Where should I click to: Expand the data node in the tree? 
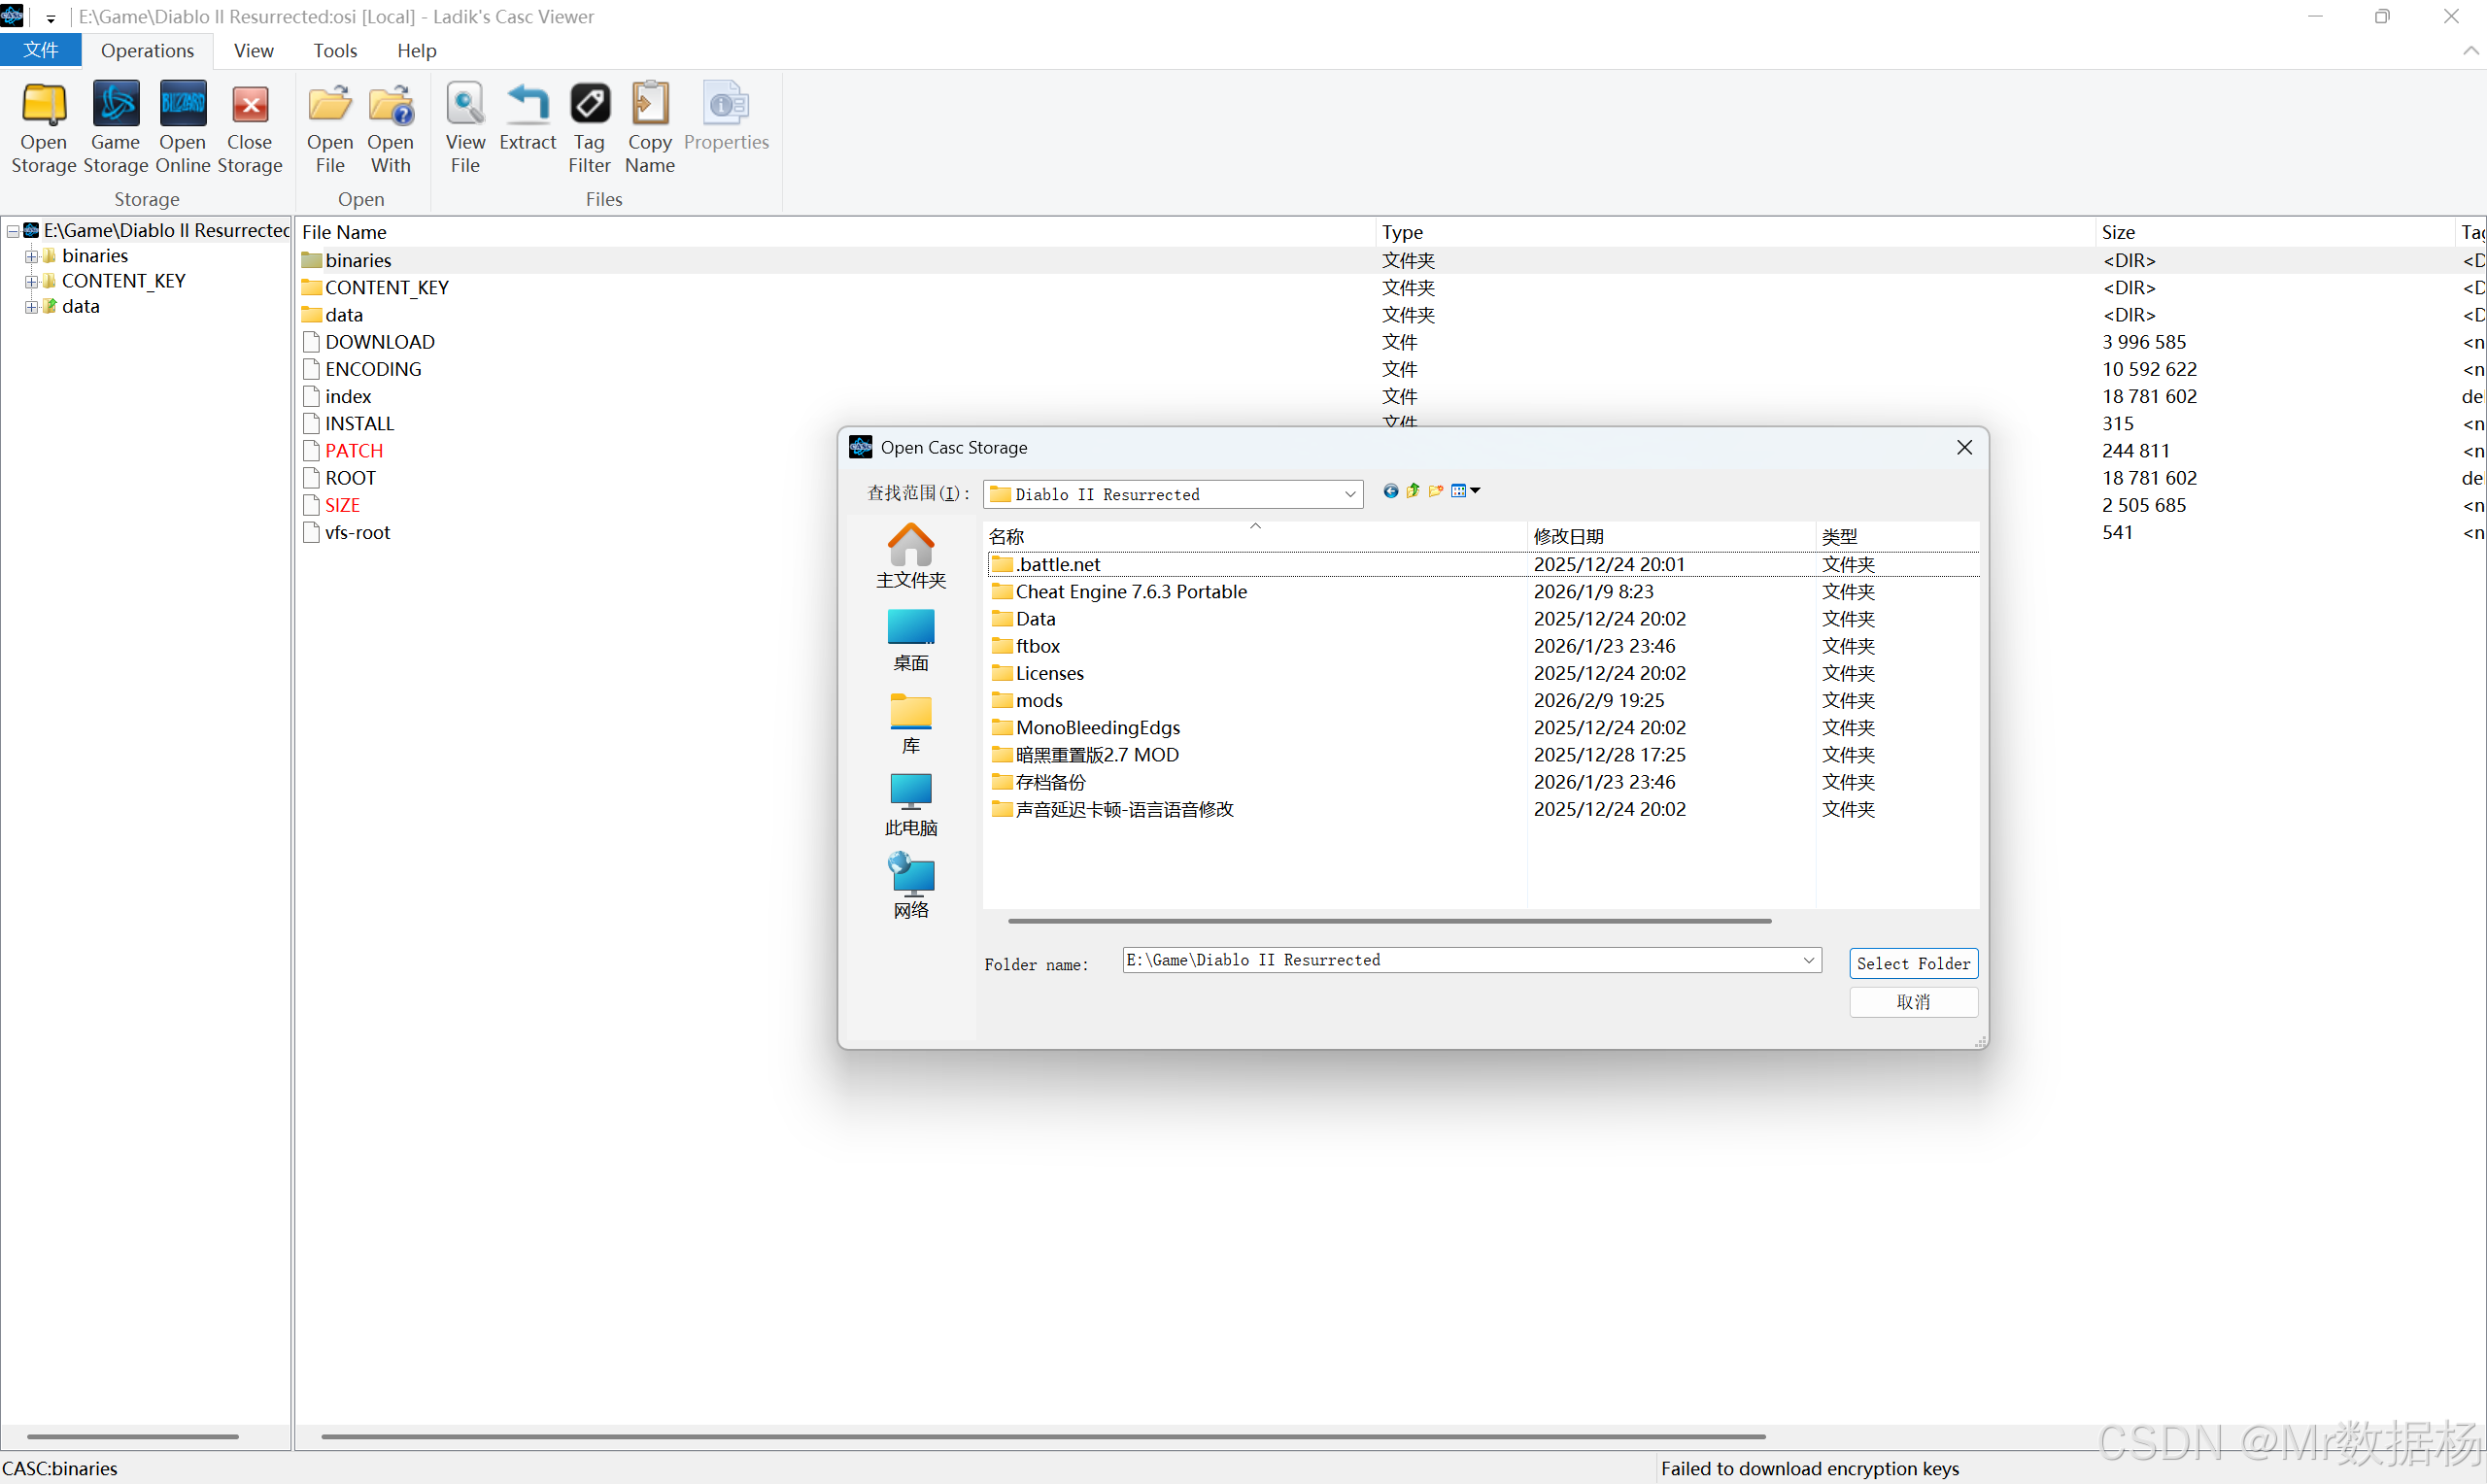coord(31,307)
